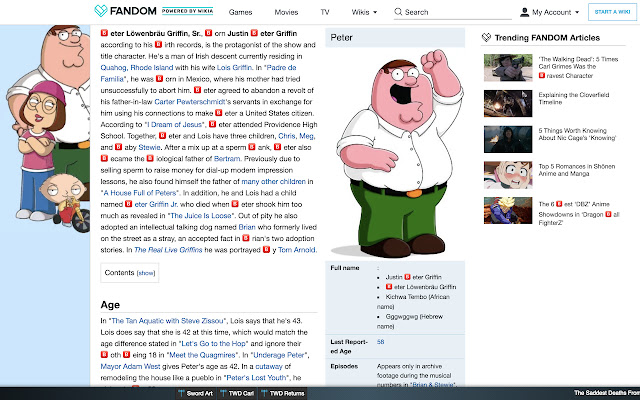Open the DBZ anime showdowns thumbnail
This screenshot has height=400, width=640.
[x=508, y=211]
